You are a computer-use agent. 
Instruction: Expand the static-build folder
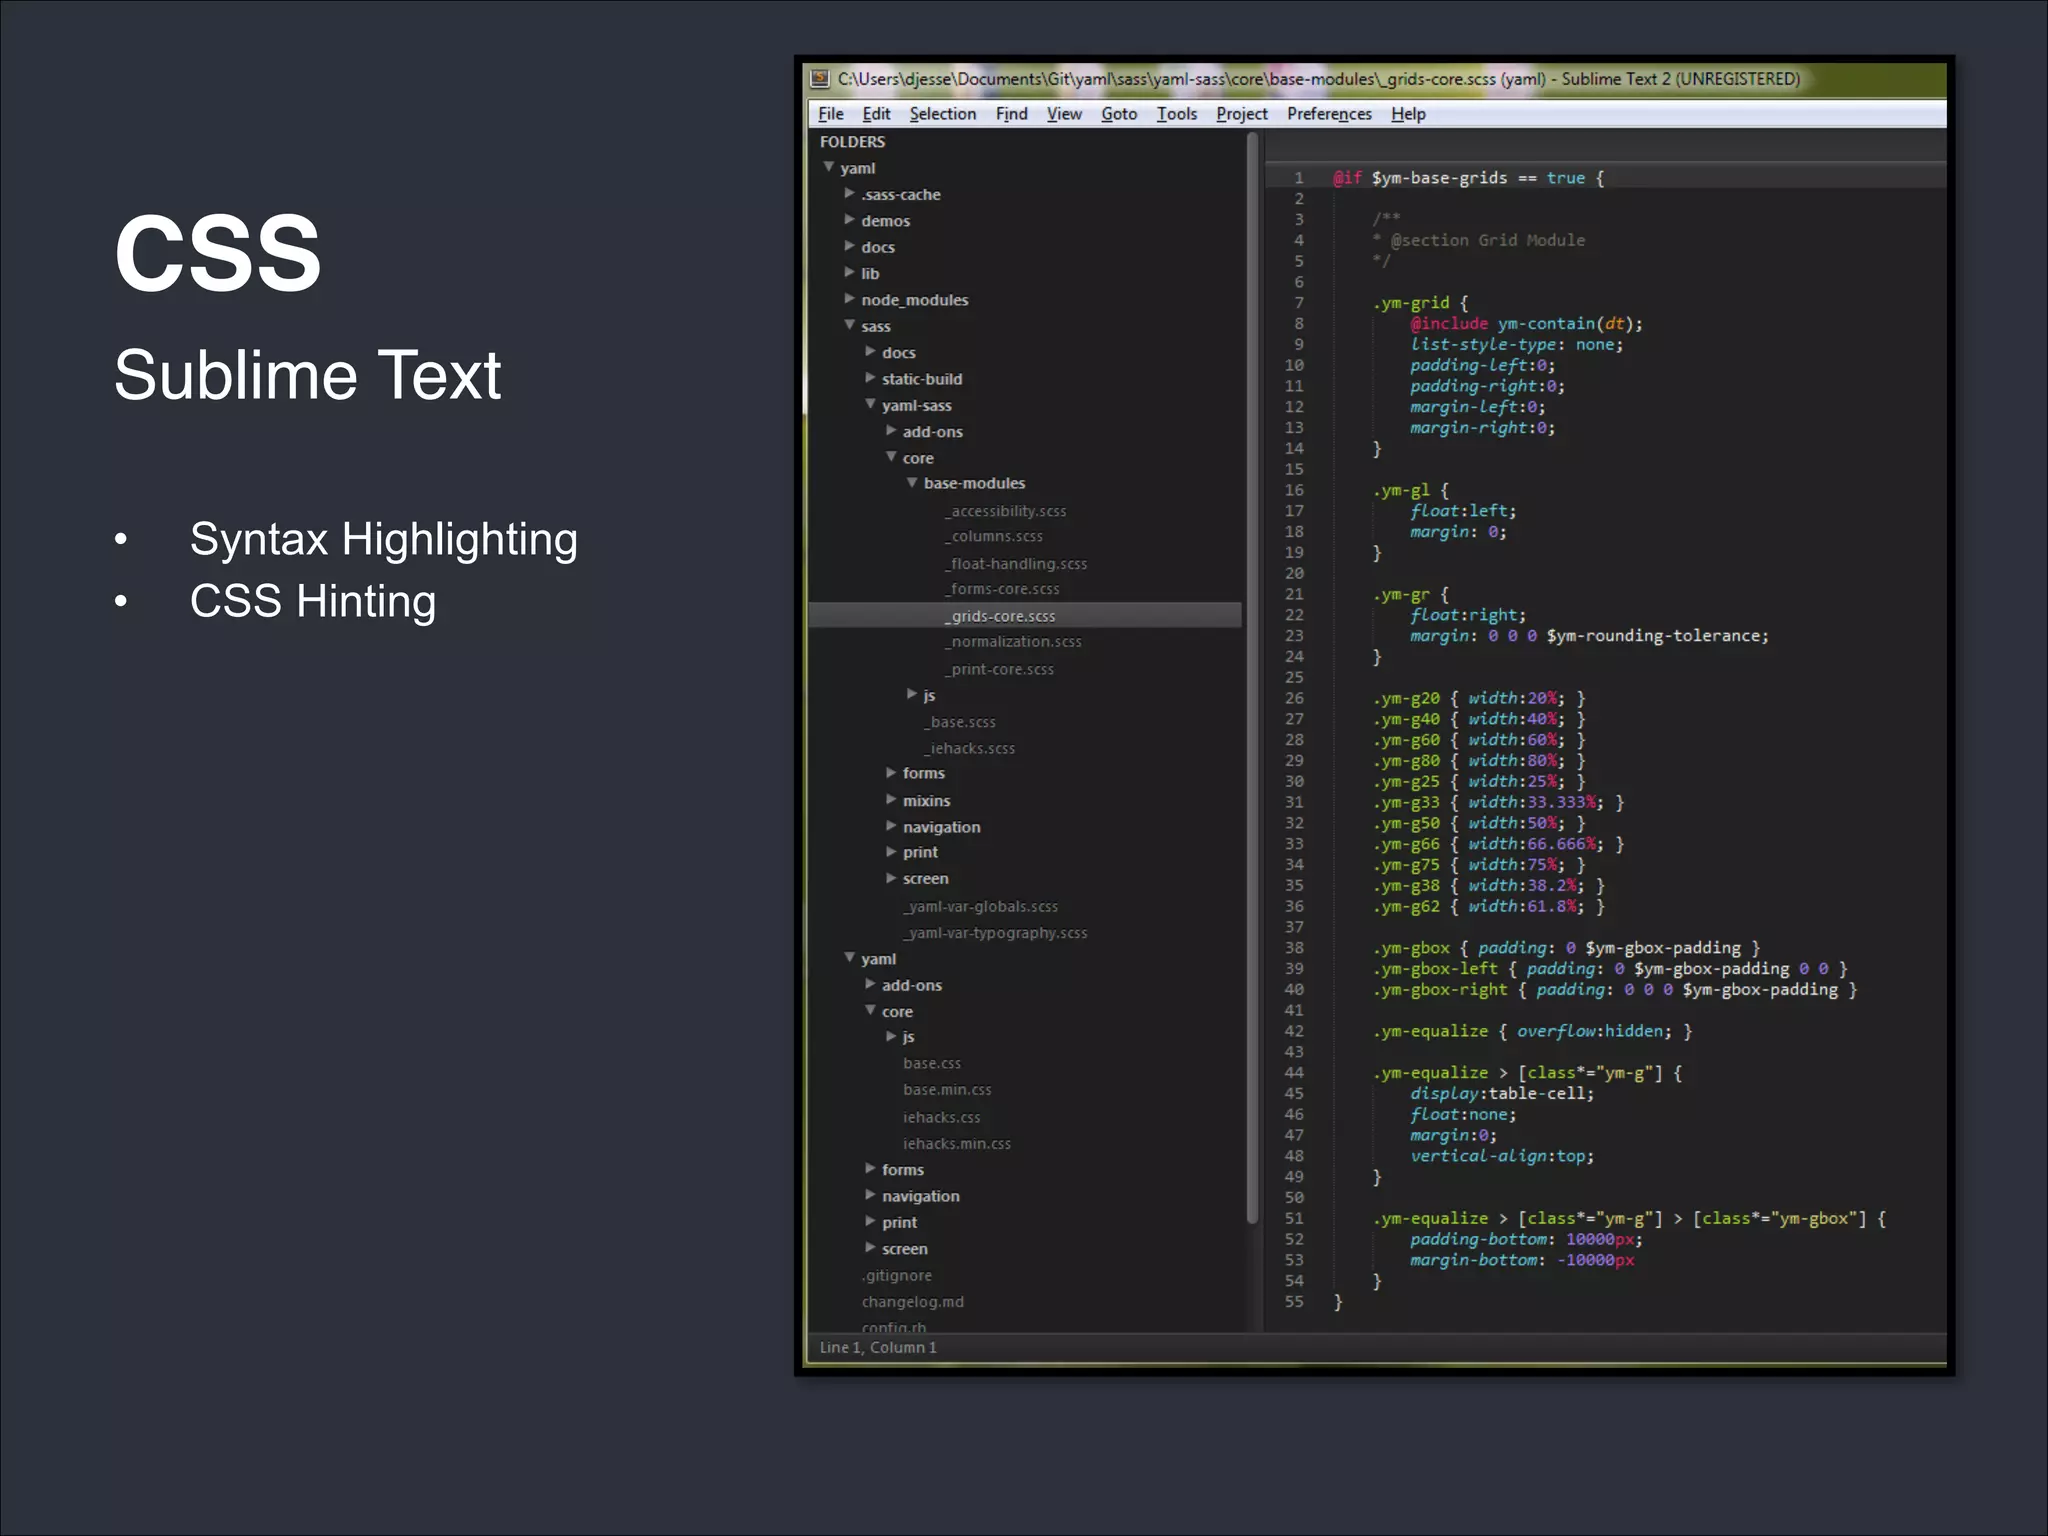[870, 378]
